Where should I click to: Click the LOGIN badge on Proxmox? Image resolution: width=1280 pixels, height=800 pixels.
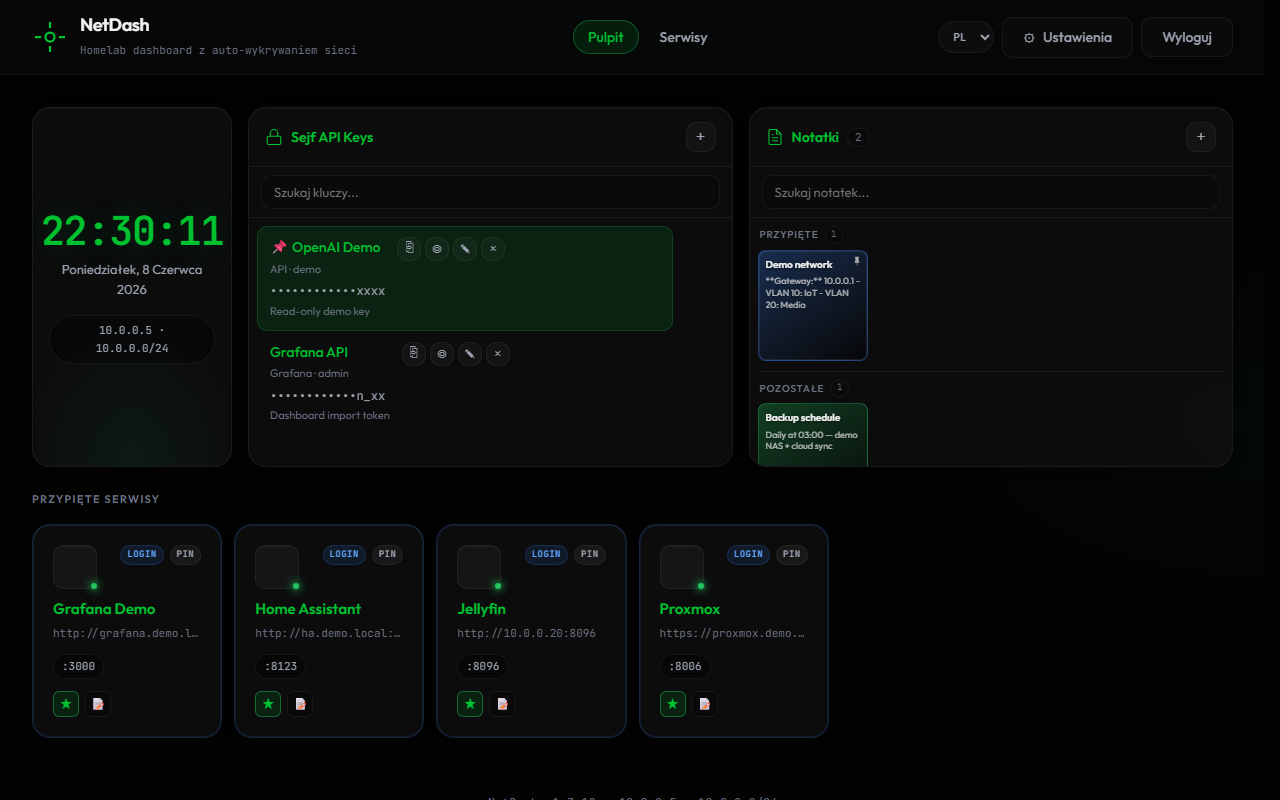(x=749, y=554)
